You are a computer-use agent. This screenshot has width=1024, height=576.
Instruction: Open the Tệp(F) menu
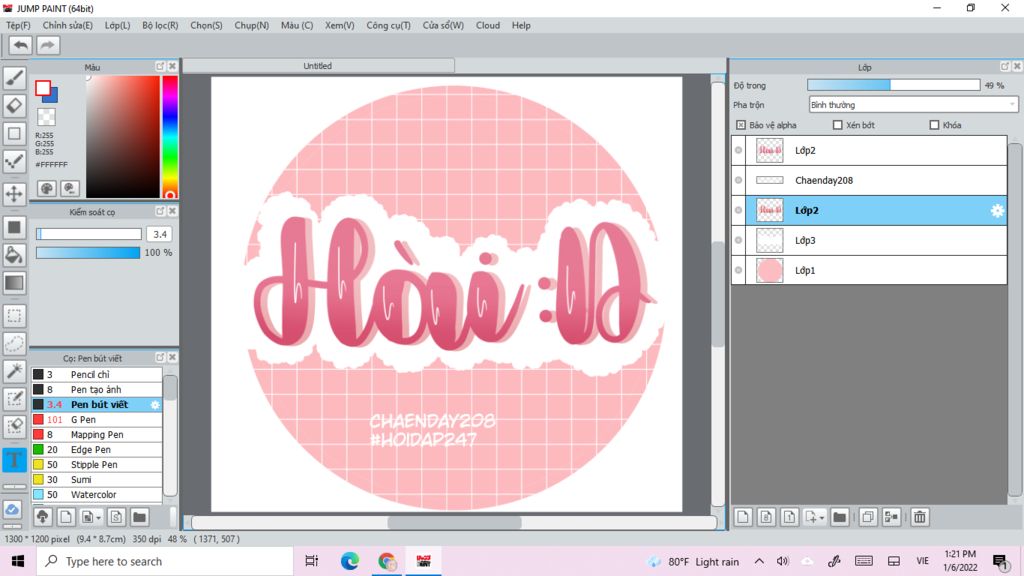click(18, 25)
